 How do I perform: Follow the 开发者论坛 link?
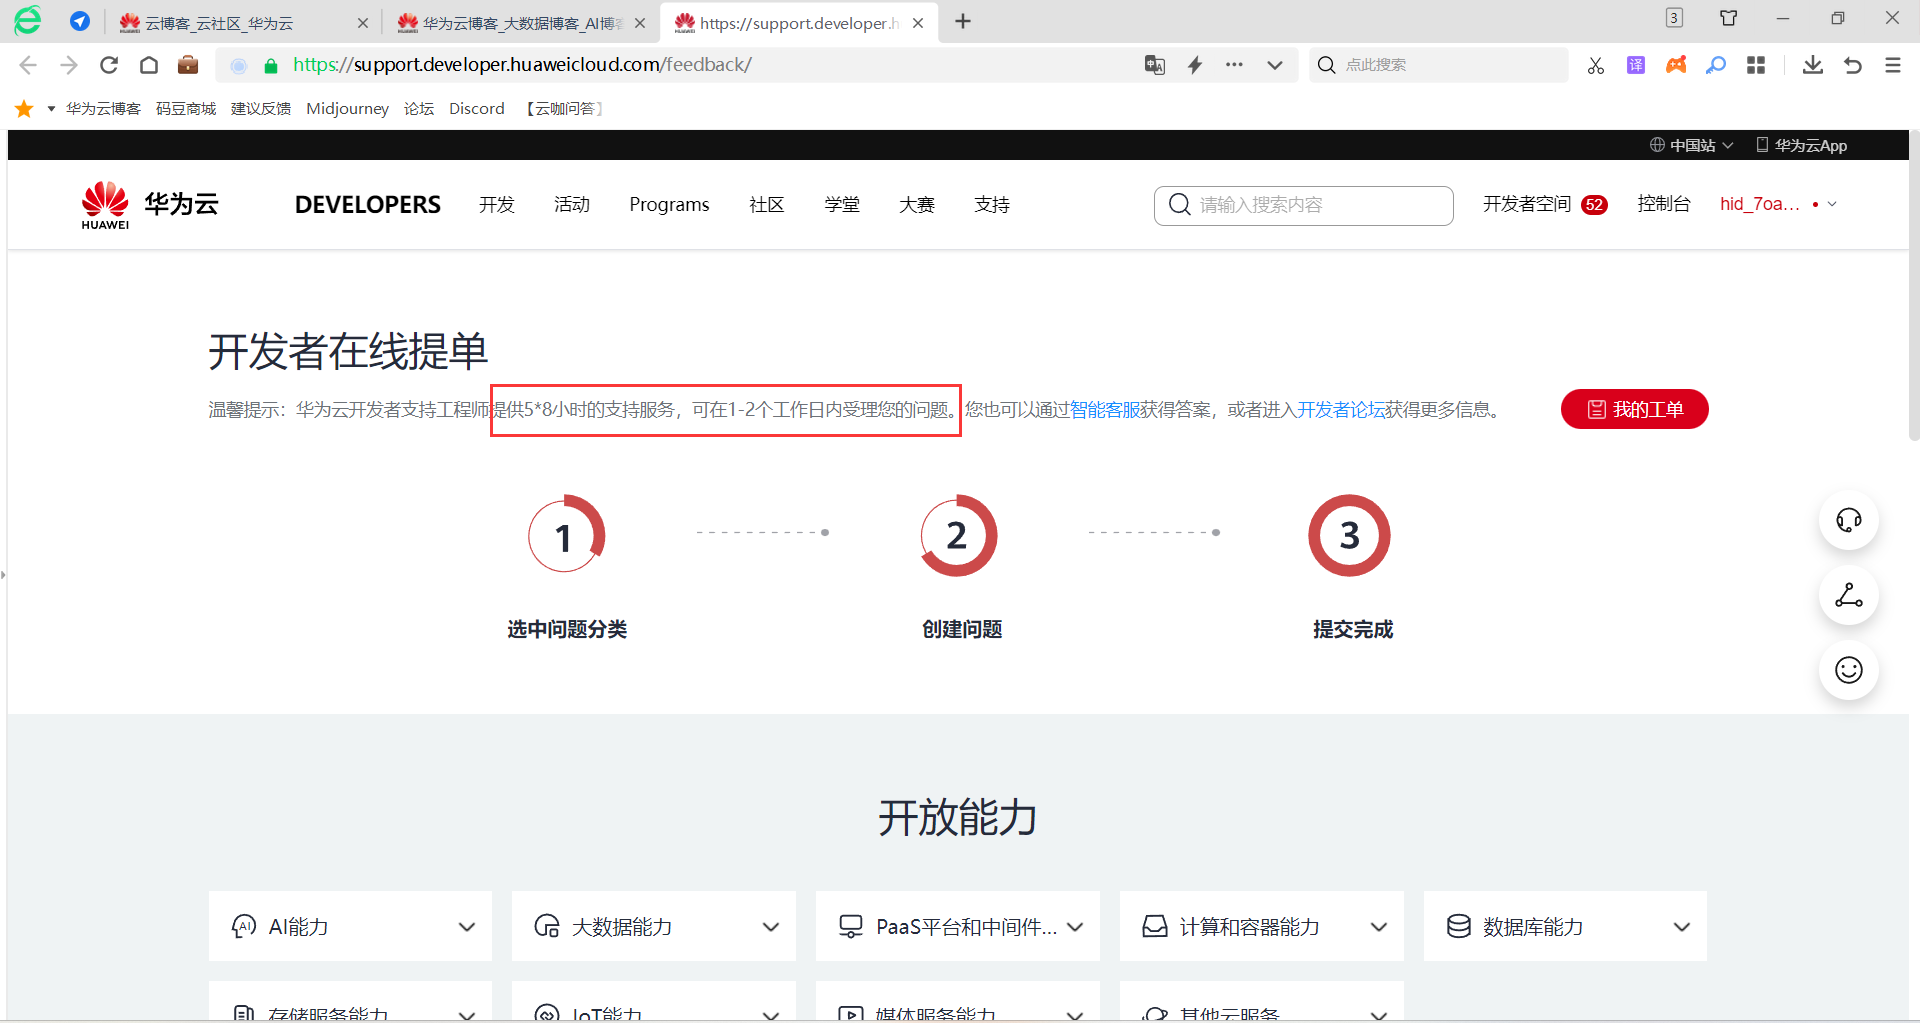click(x=1341, y=410)
